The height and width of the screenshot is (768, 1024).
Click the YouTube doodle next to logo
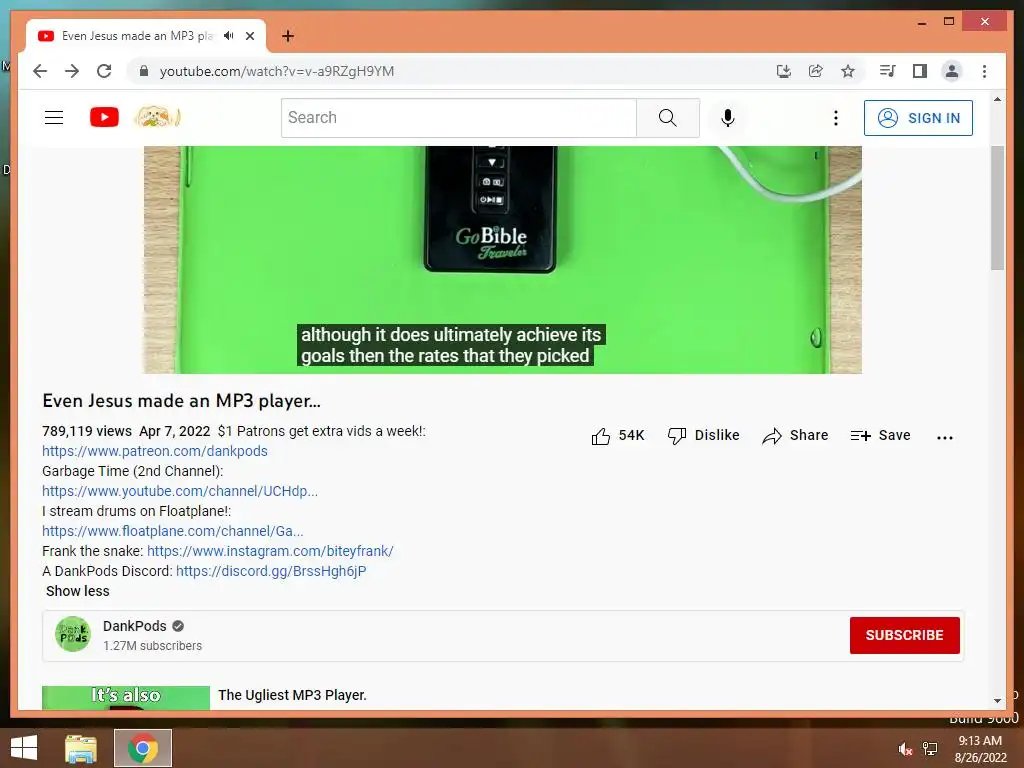tap(157, 118)
